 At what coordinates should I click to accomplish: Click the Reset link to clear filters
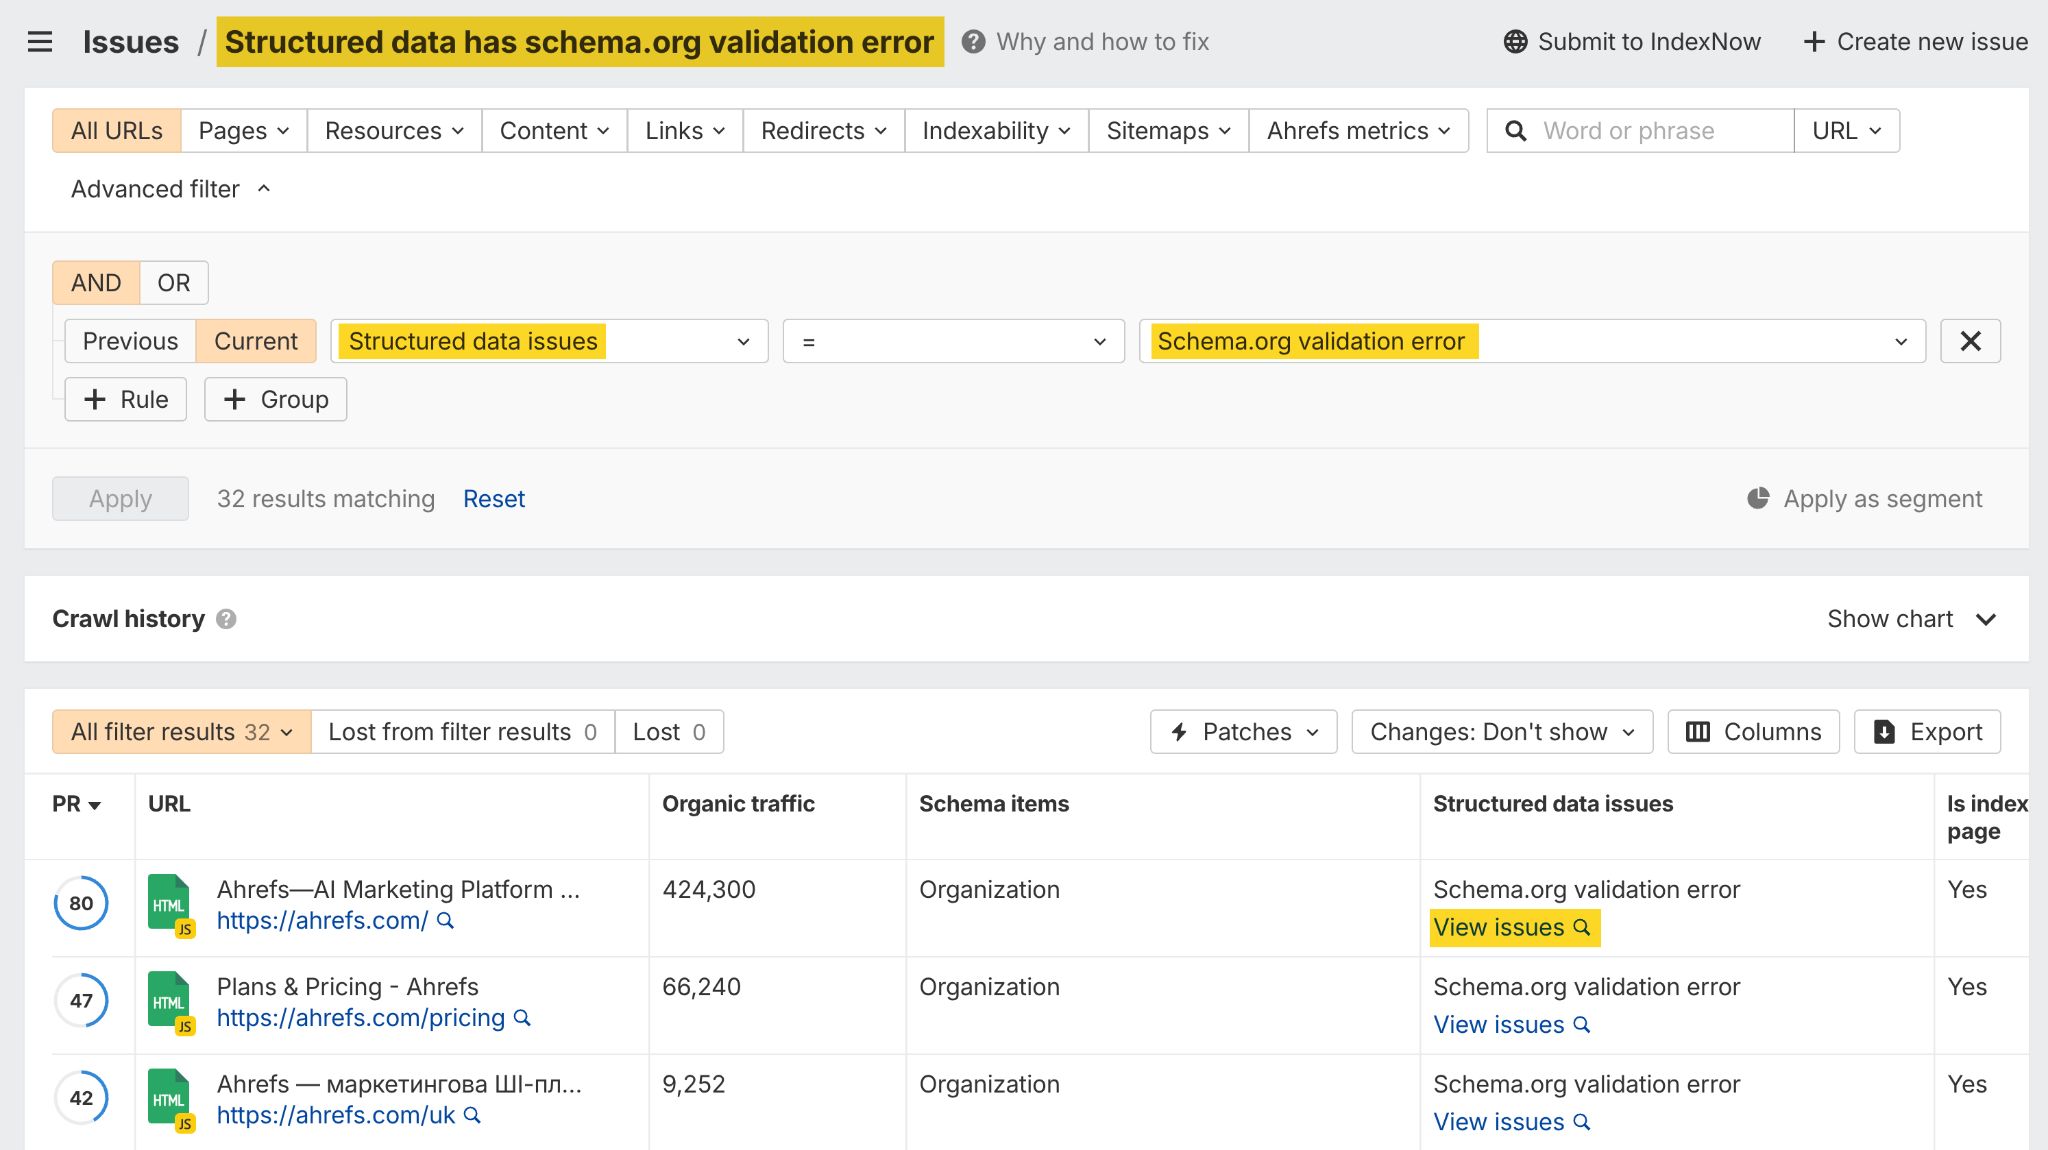click(x=494, y=498)
